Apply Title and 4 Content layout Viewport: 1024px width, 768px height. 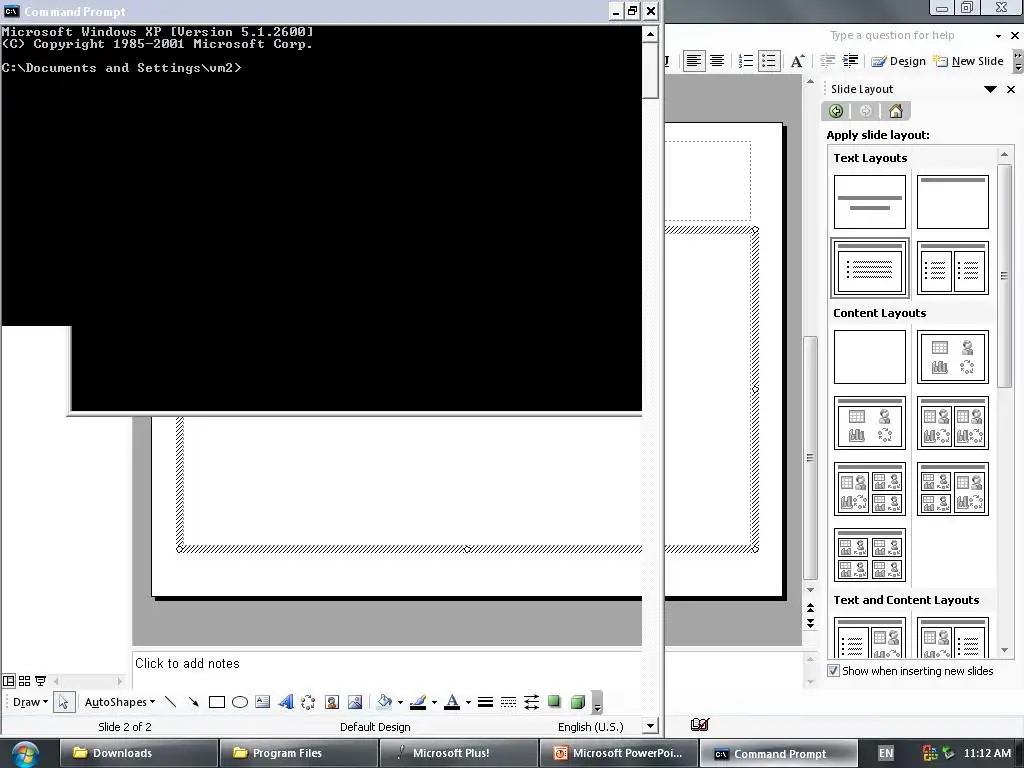[869, 555]
